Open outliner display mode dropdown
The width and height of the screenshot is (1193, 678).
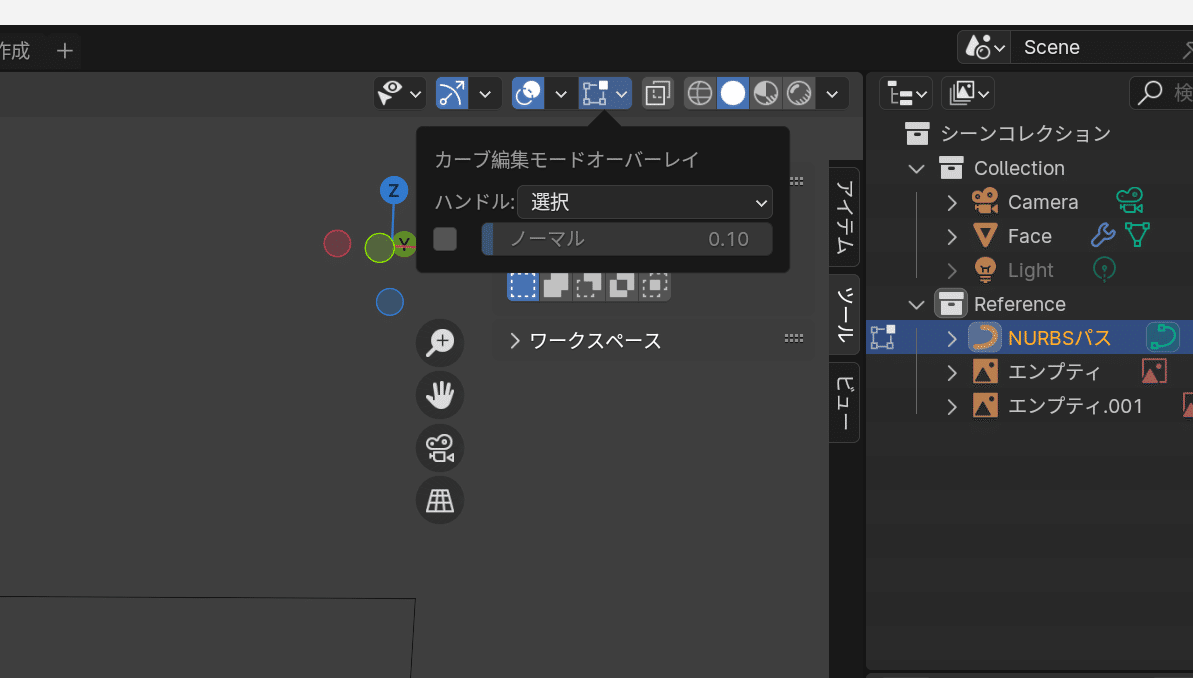click(968, 94)
